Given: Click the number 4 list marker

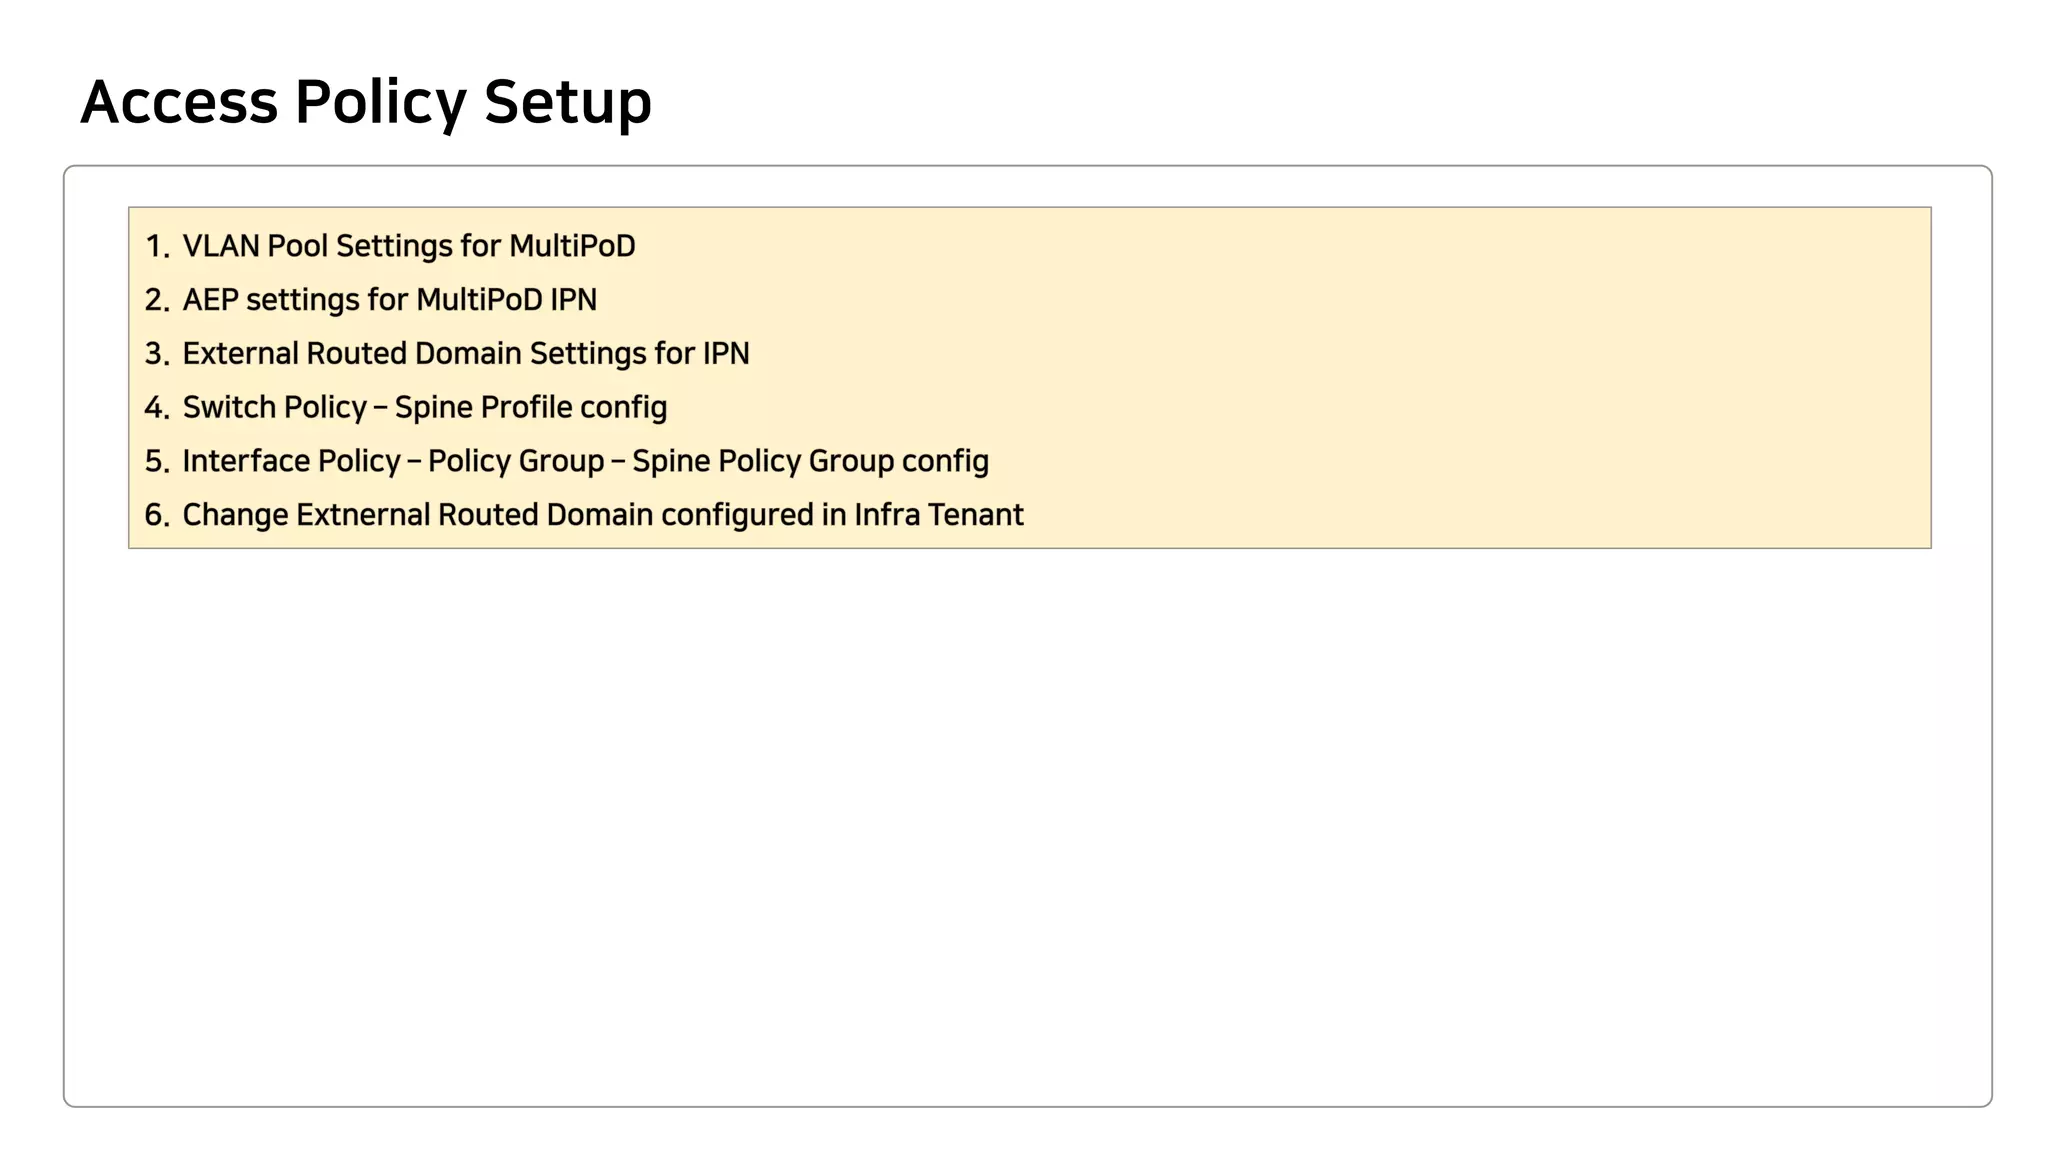Looking at the screenshot, I should click(x=157, y=408).
